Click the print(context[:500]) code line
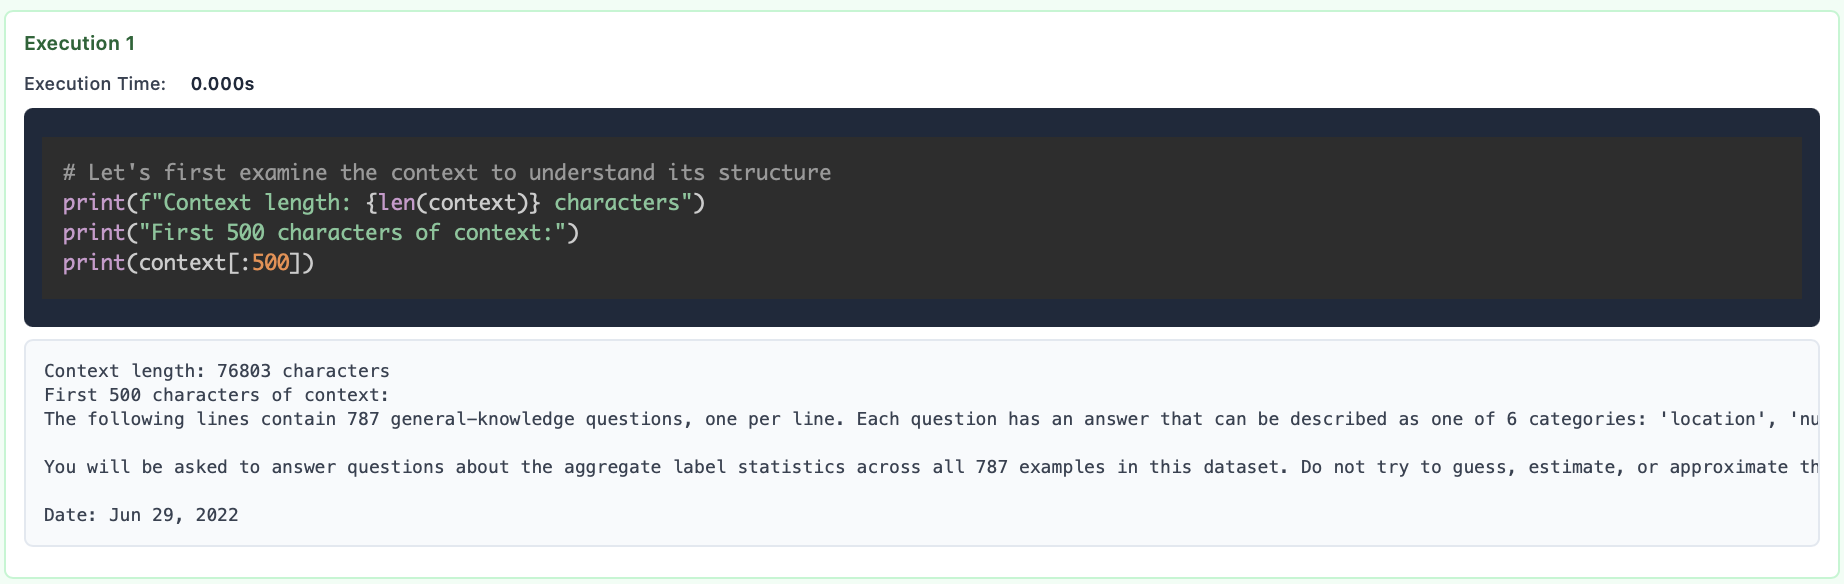The width and height of the screenshot is (1844, 584). [188, 263]
